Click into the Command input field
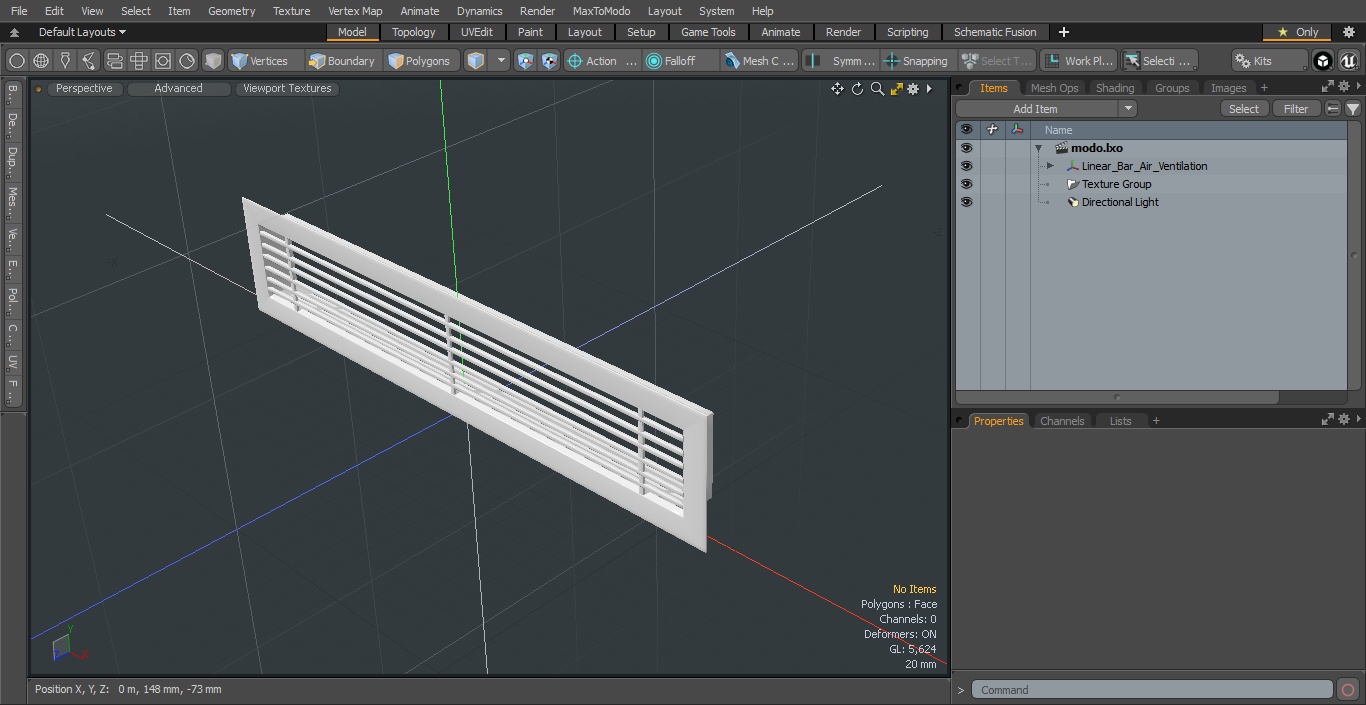Viewport: 1366px width, 705px height. pyautogui.click(x=1152, y=690)
